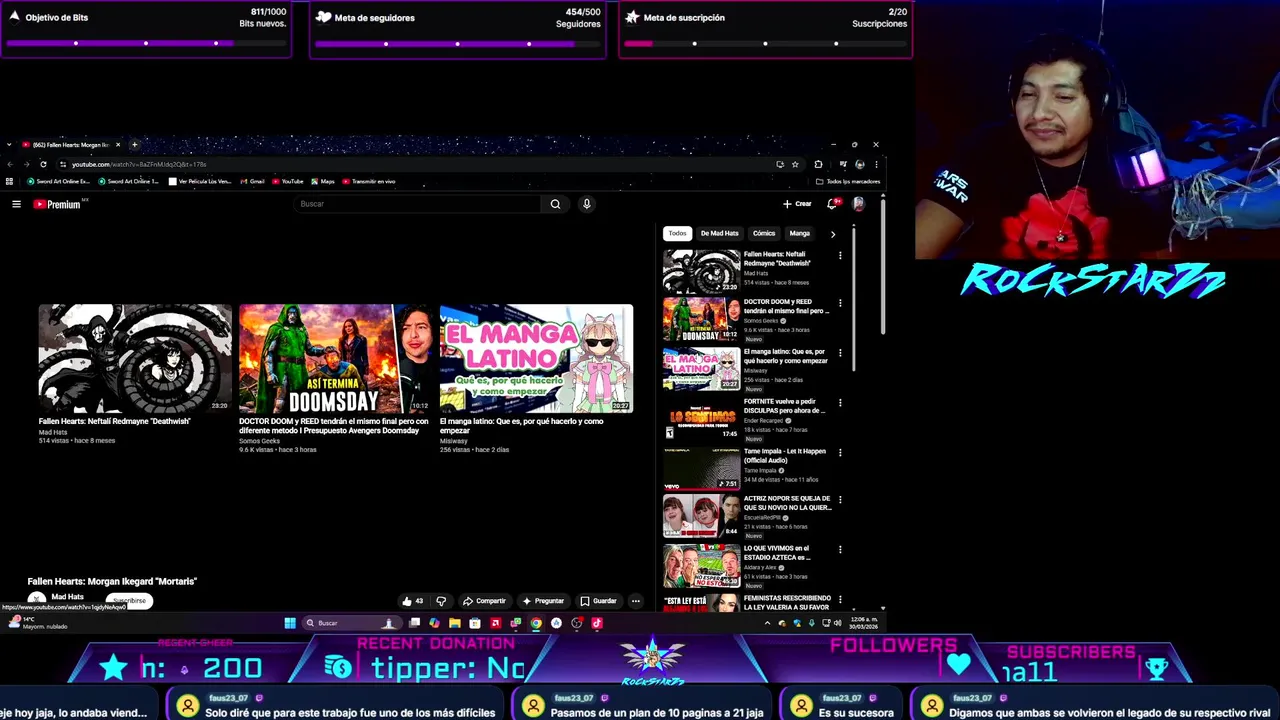
Task: Click the search magnifier button
Action: (x=555, y=204)
